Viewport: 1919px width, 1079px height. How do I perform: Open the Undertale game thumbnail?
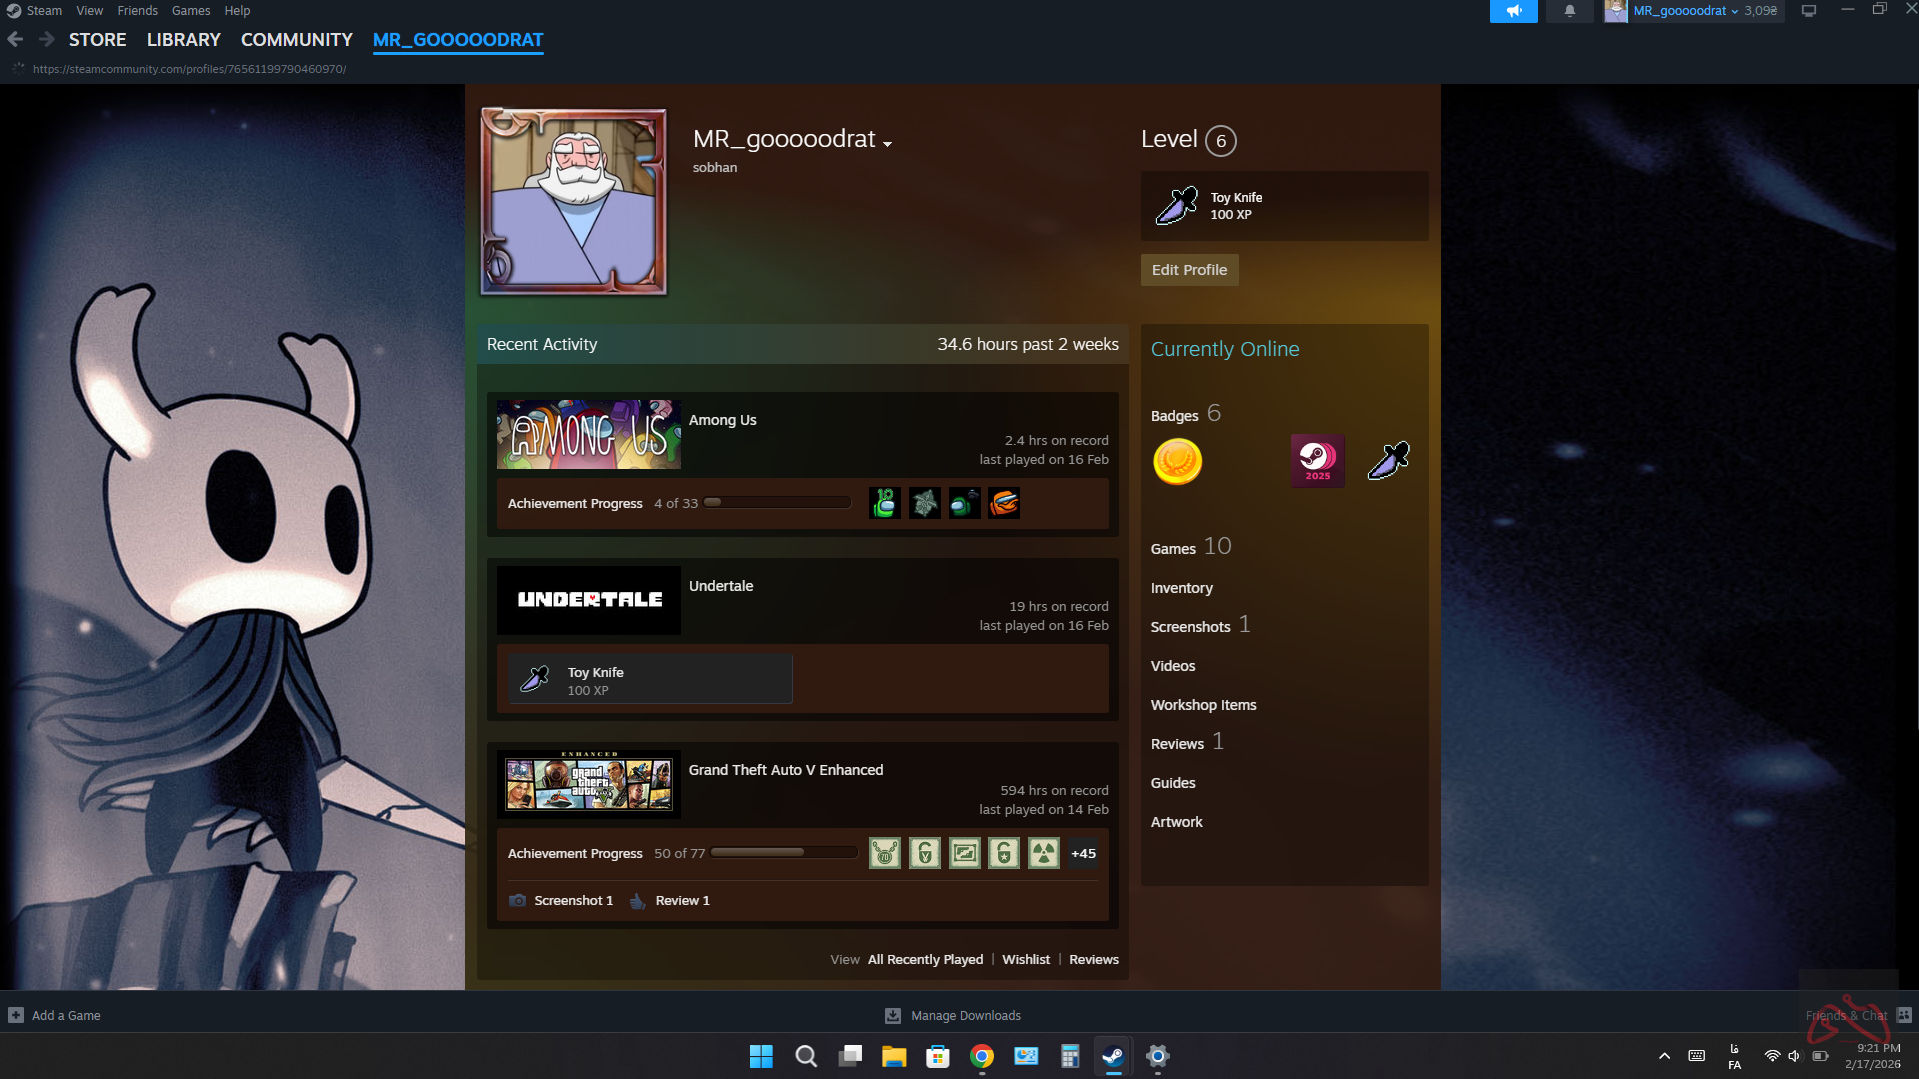589,600
